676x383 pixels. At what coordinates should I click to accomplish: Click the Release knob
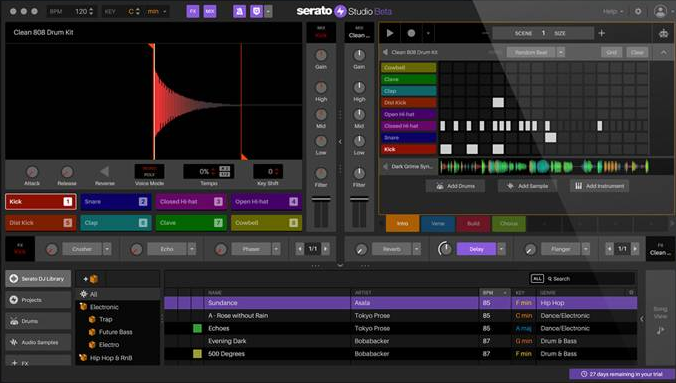click(67, 172)
